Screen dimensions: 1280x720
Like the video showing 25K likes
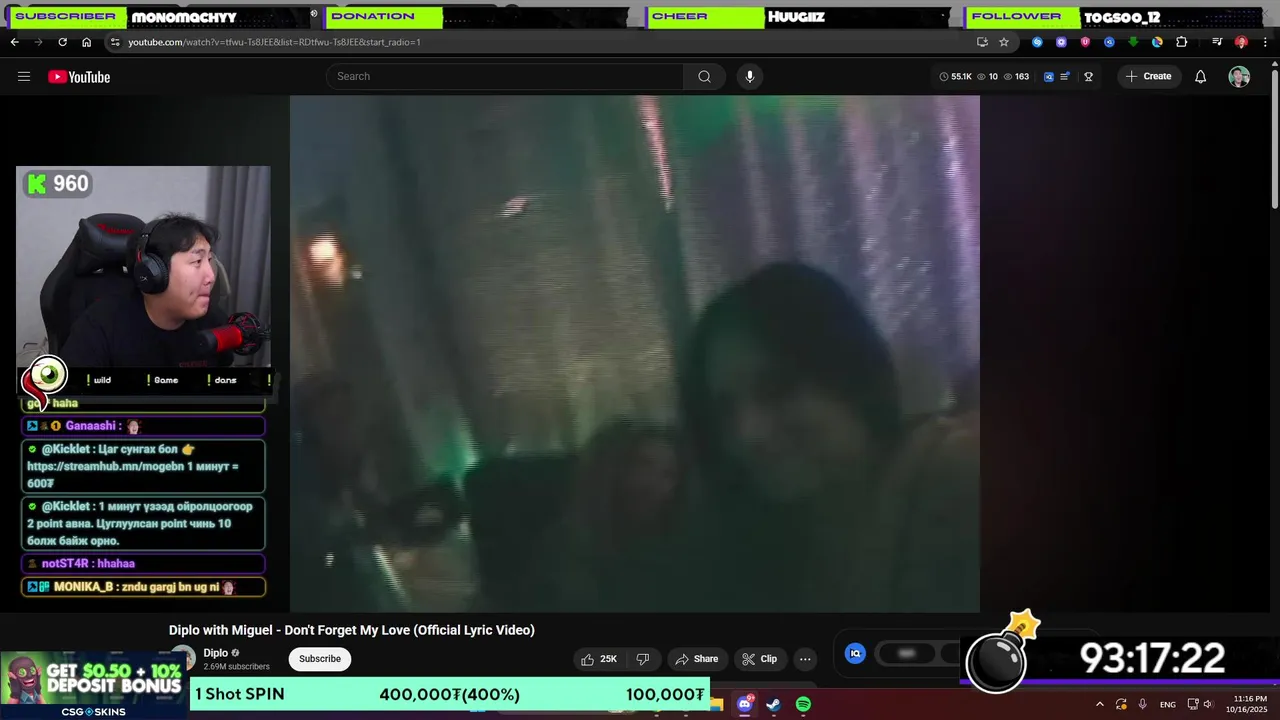(599, 659)
